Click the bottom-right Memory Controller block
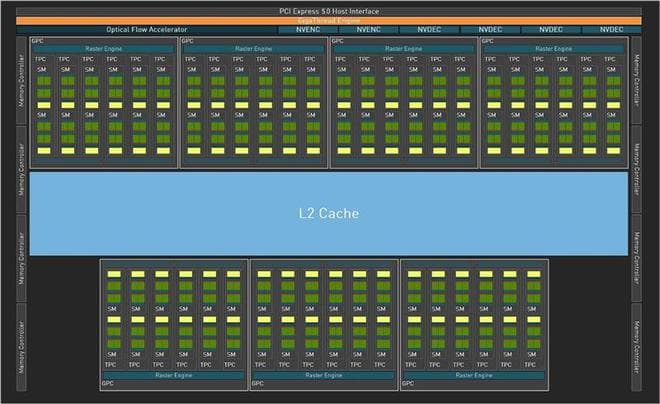Screen dimensions: 660x404 tap(635, 350)
